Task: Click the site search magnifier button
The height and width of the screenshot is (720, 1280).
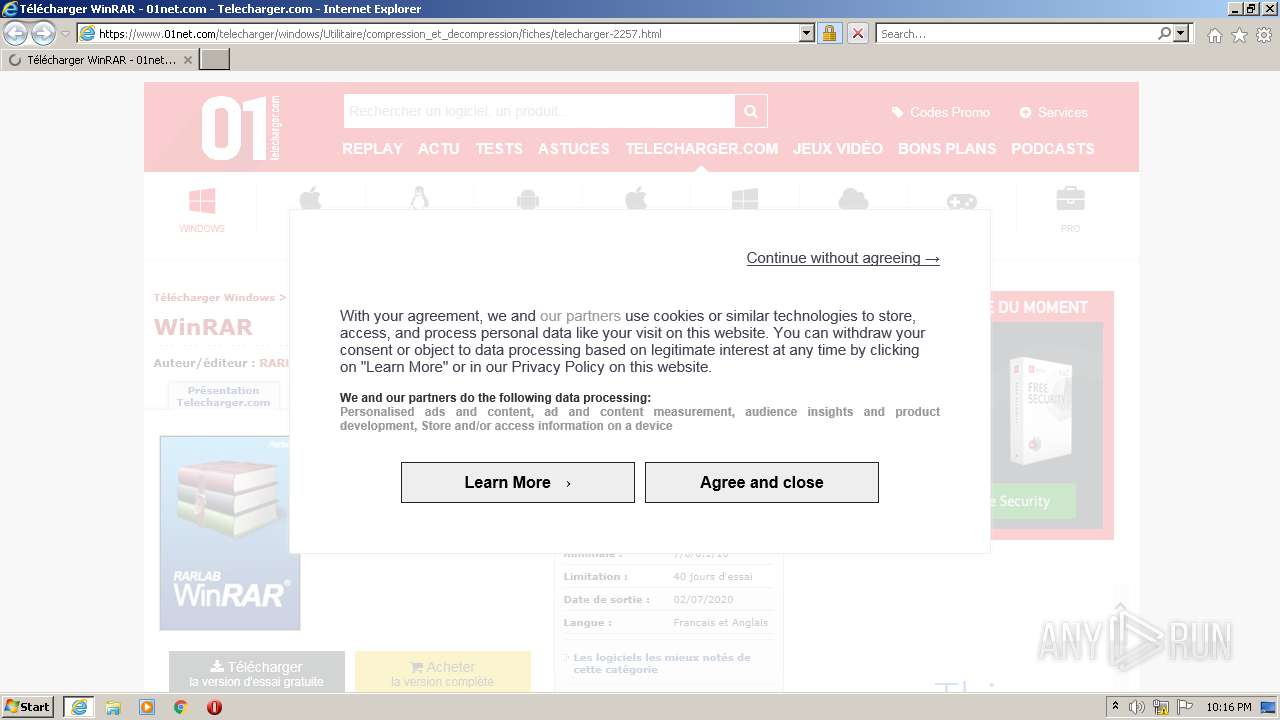Action: click(751, 111)
